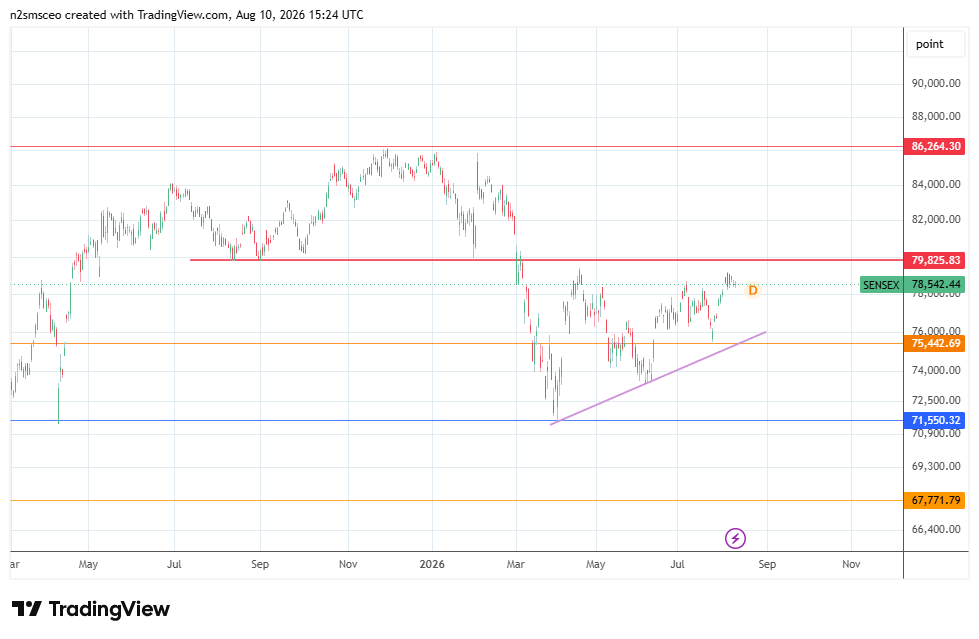The width and height of the screenshot is (979, 639).
Task: Click the 75,442.69 orange price label
Action: (935, 344)
